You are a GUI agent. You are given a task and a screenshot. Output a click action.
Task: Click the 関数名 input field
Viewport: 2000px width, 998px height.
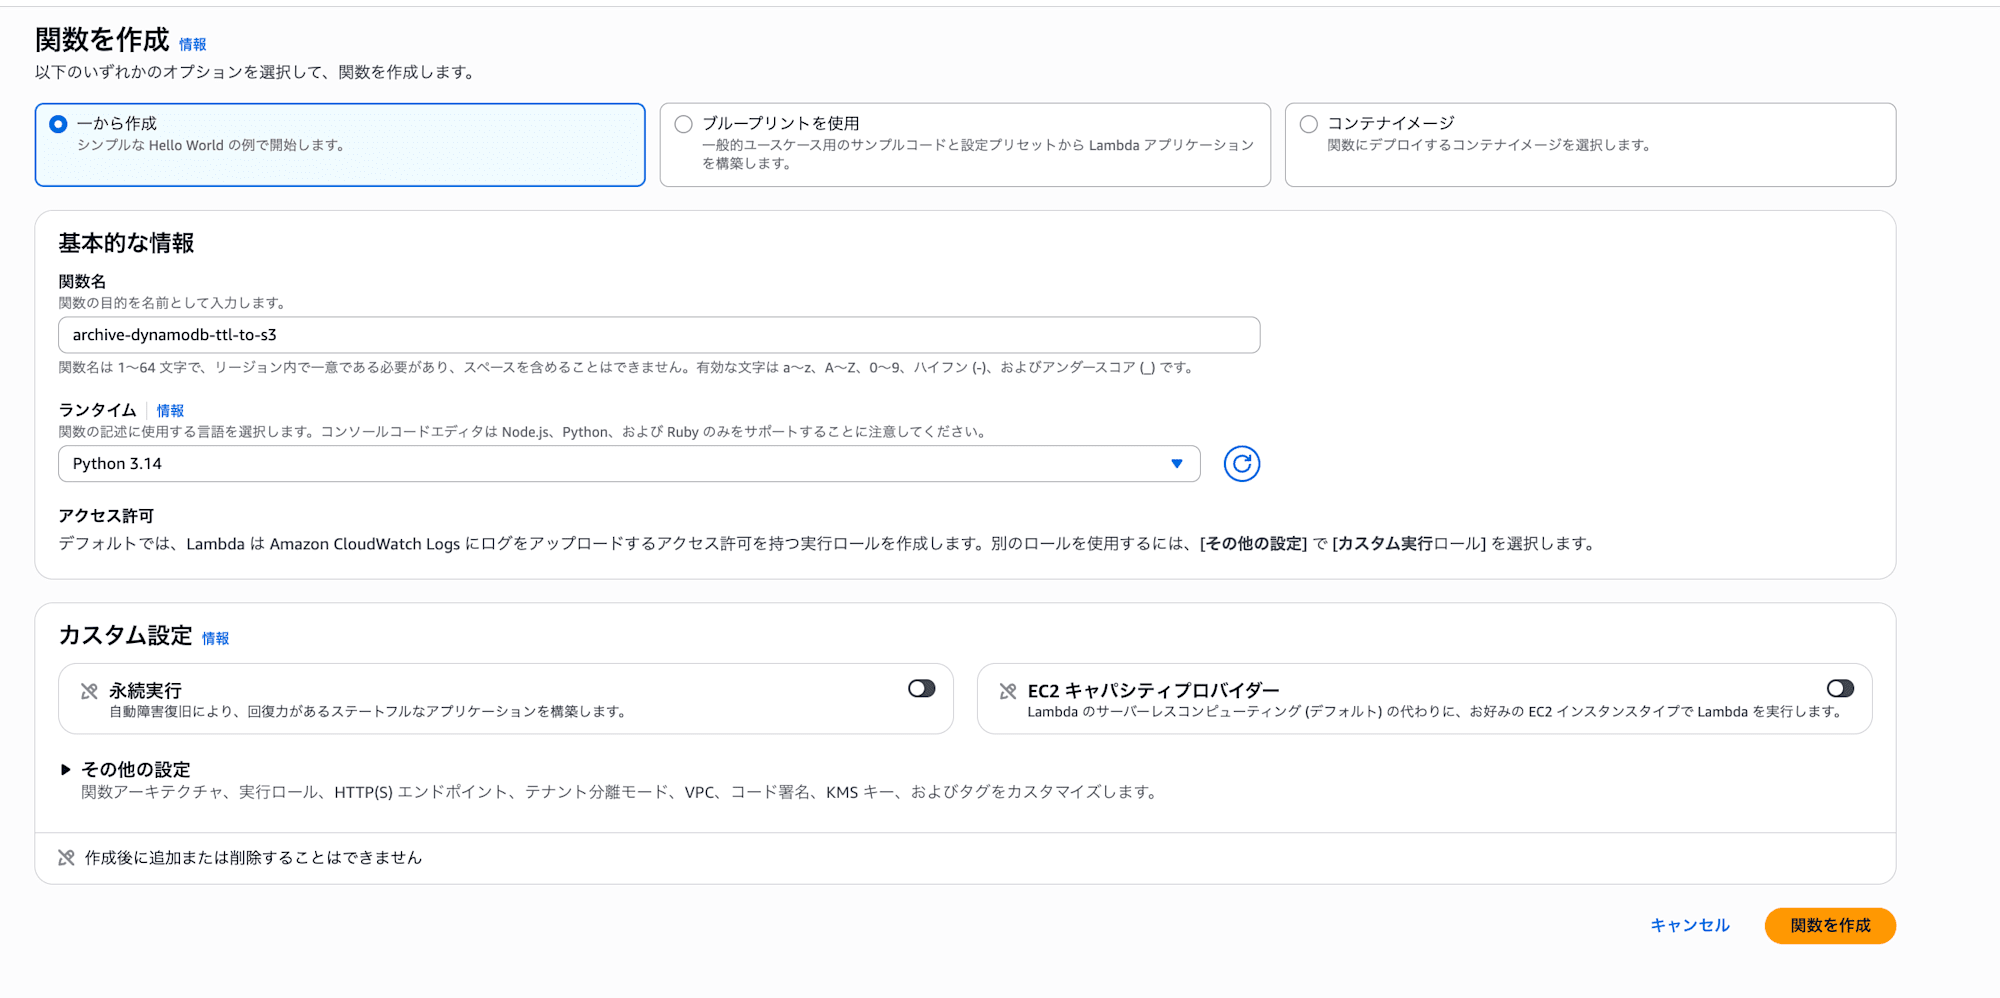659,335
